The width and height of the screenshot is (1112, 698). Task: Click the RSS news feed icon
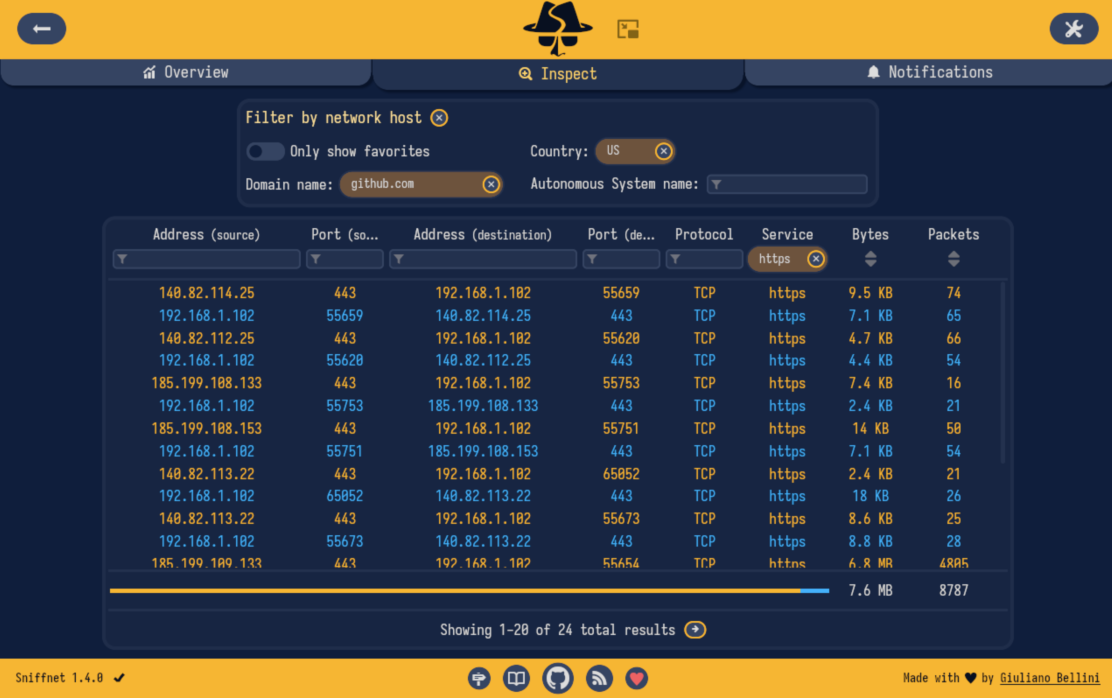[599, 678]
